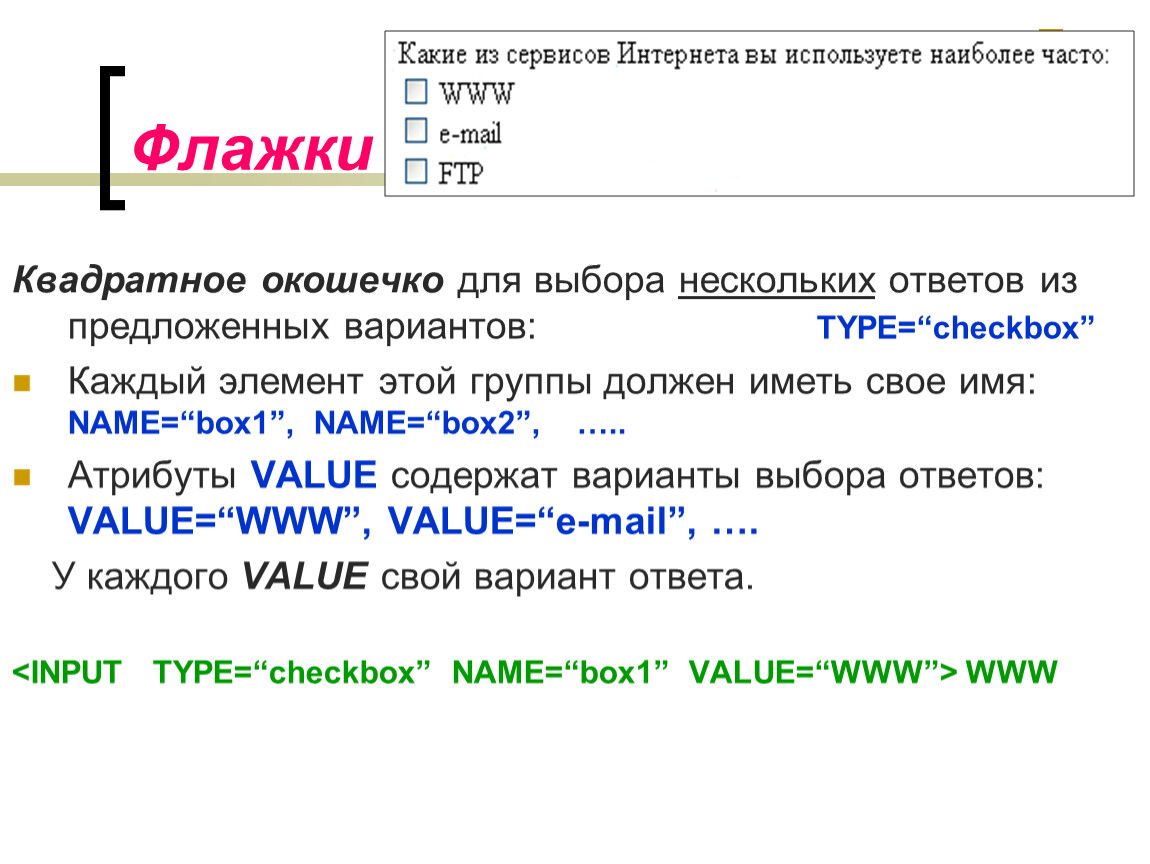Click the 'WWW' checkbox label

coord(477,93)
